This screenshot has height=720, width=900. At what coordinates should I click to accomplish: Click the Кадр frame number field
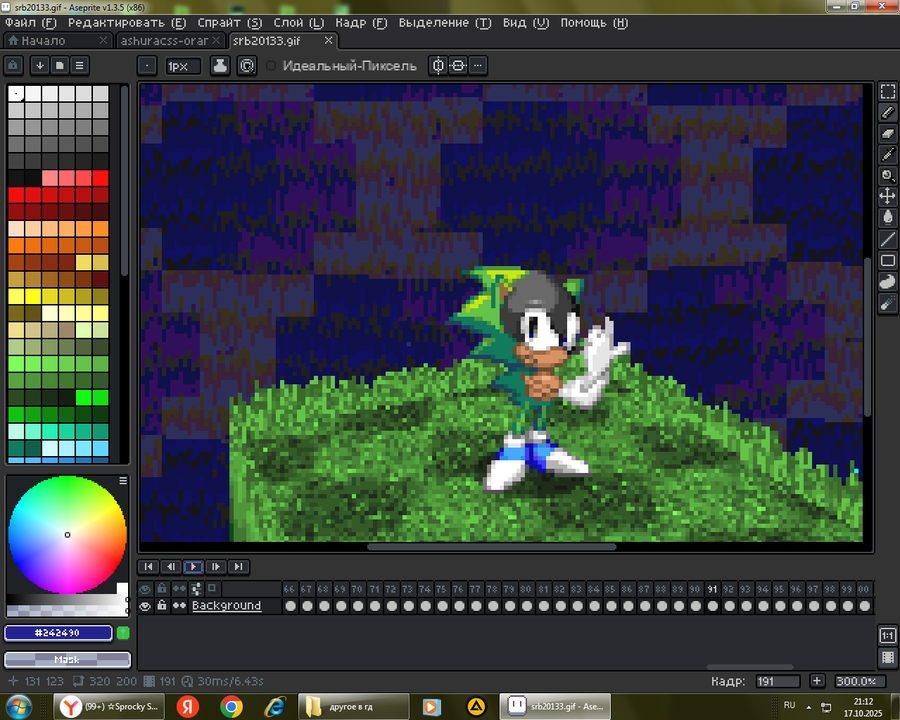778,682
